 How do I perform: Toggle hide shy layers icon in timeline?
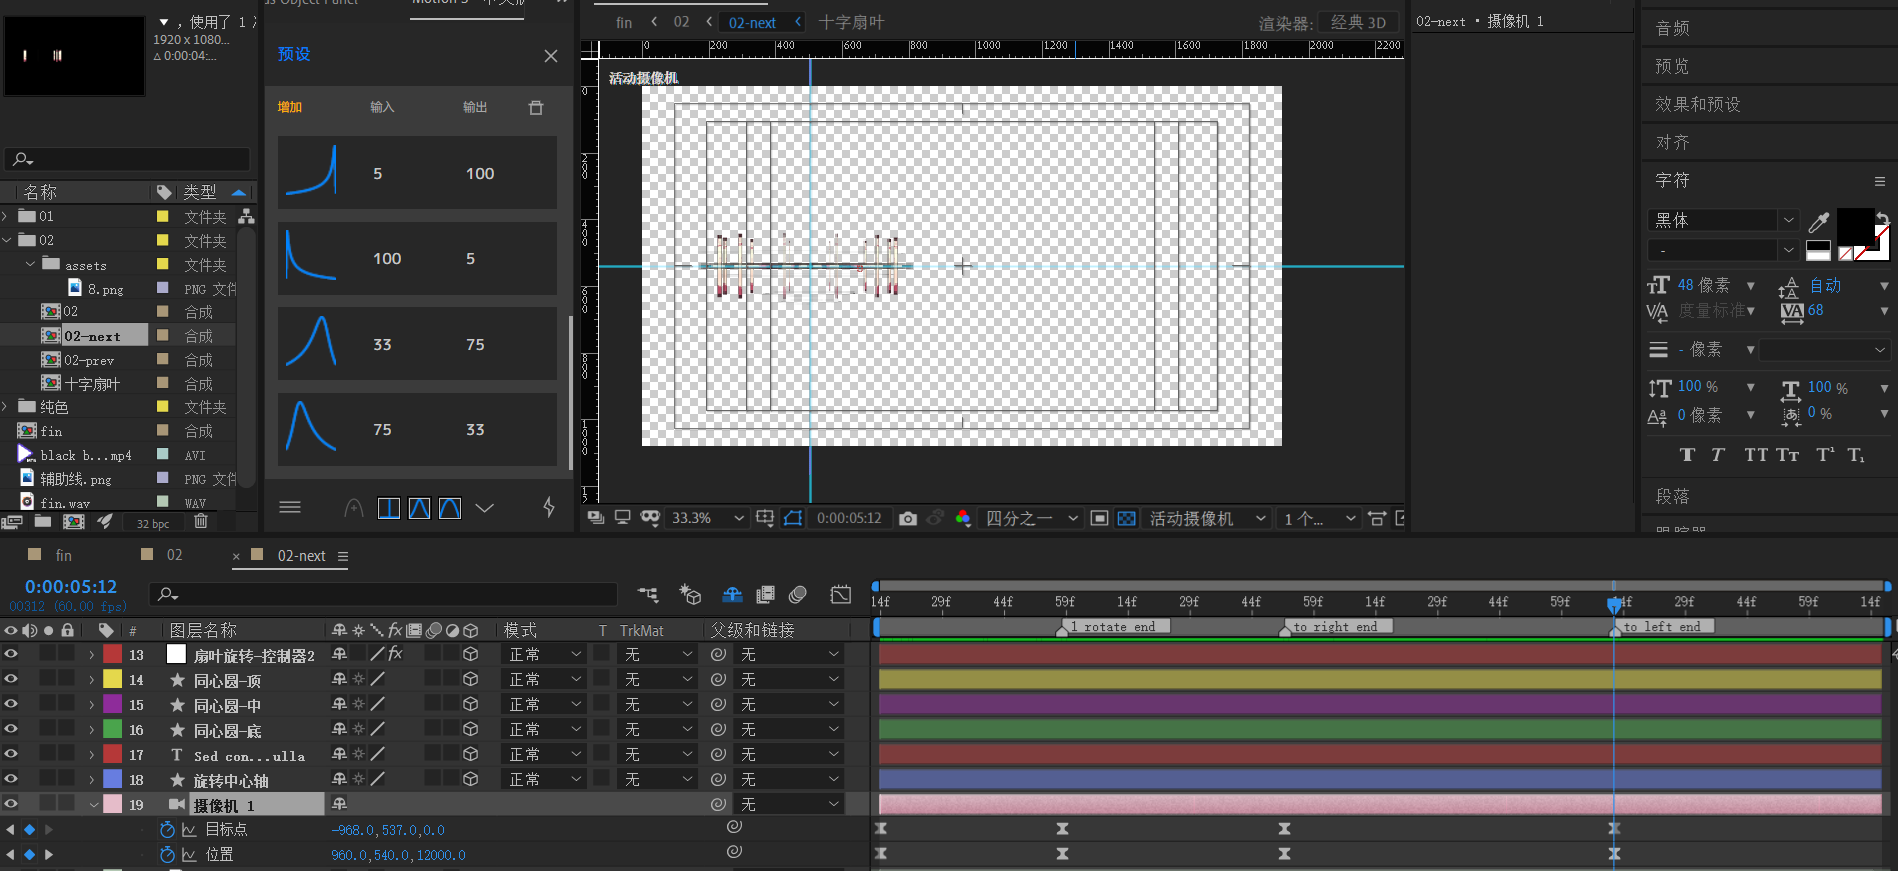[733, 595]
